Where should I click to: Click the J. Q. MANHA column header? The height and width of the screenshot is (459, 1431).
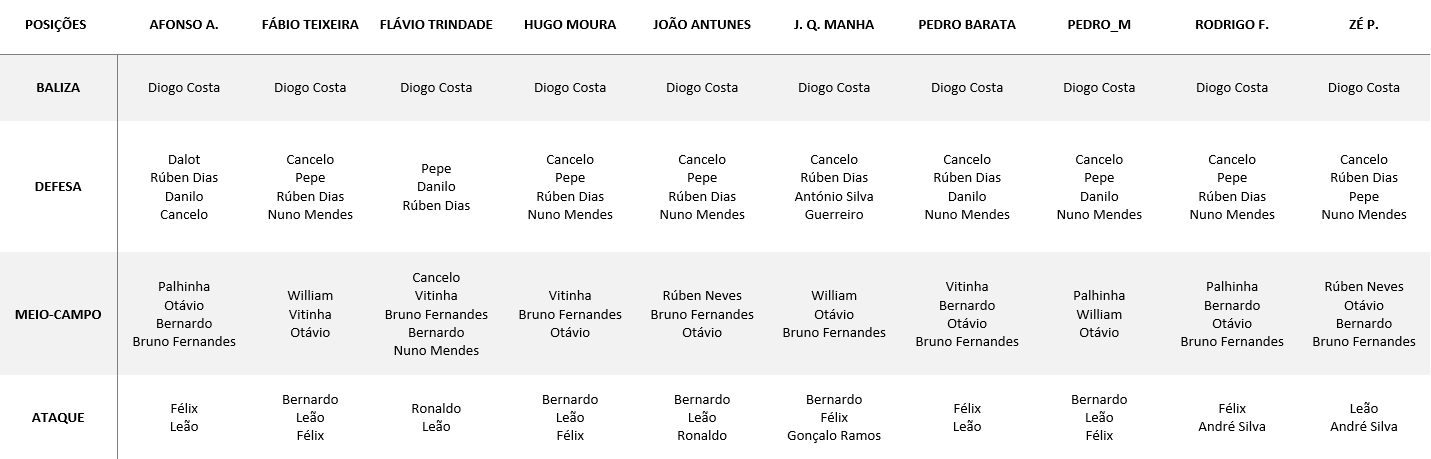834,25
